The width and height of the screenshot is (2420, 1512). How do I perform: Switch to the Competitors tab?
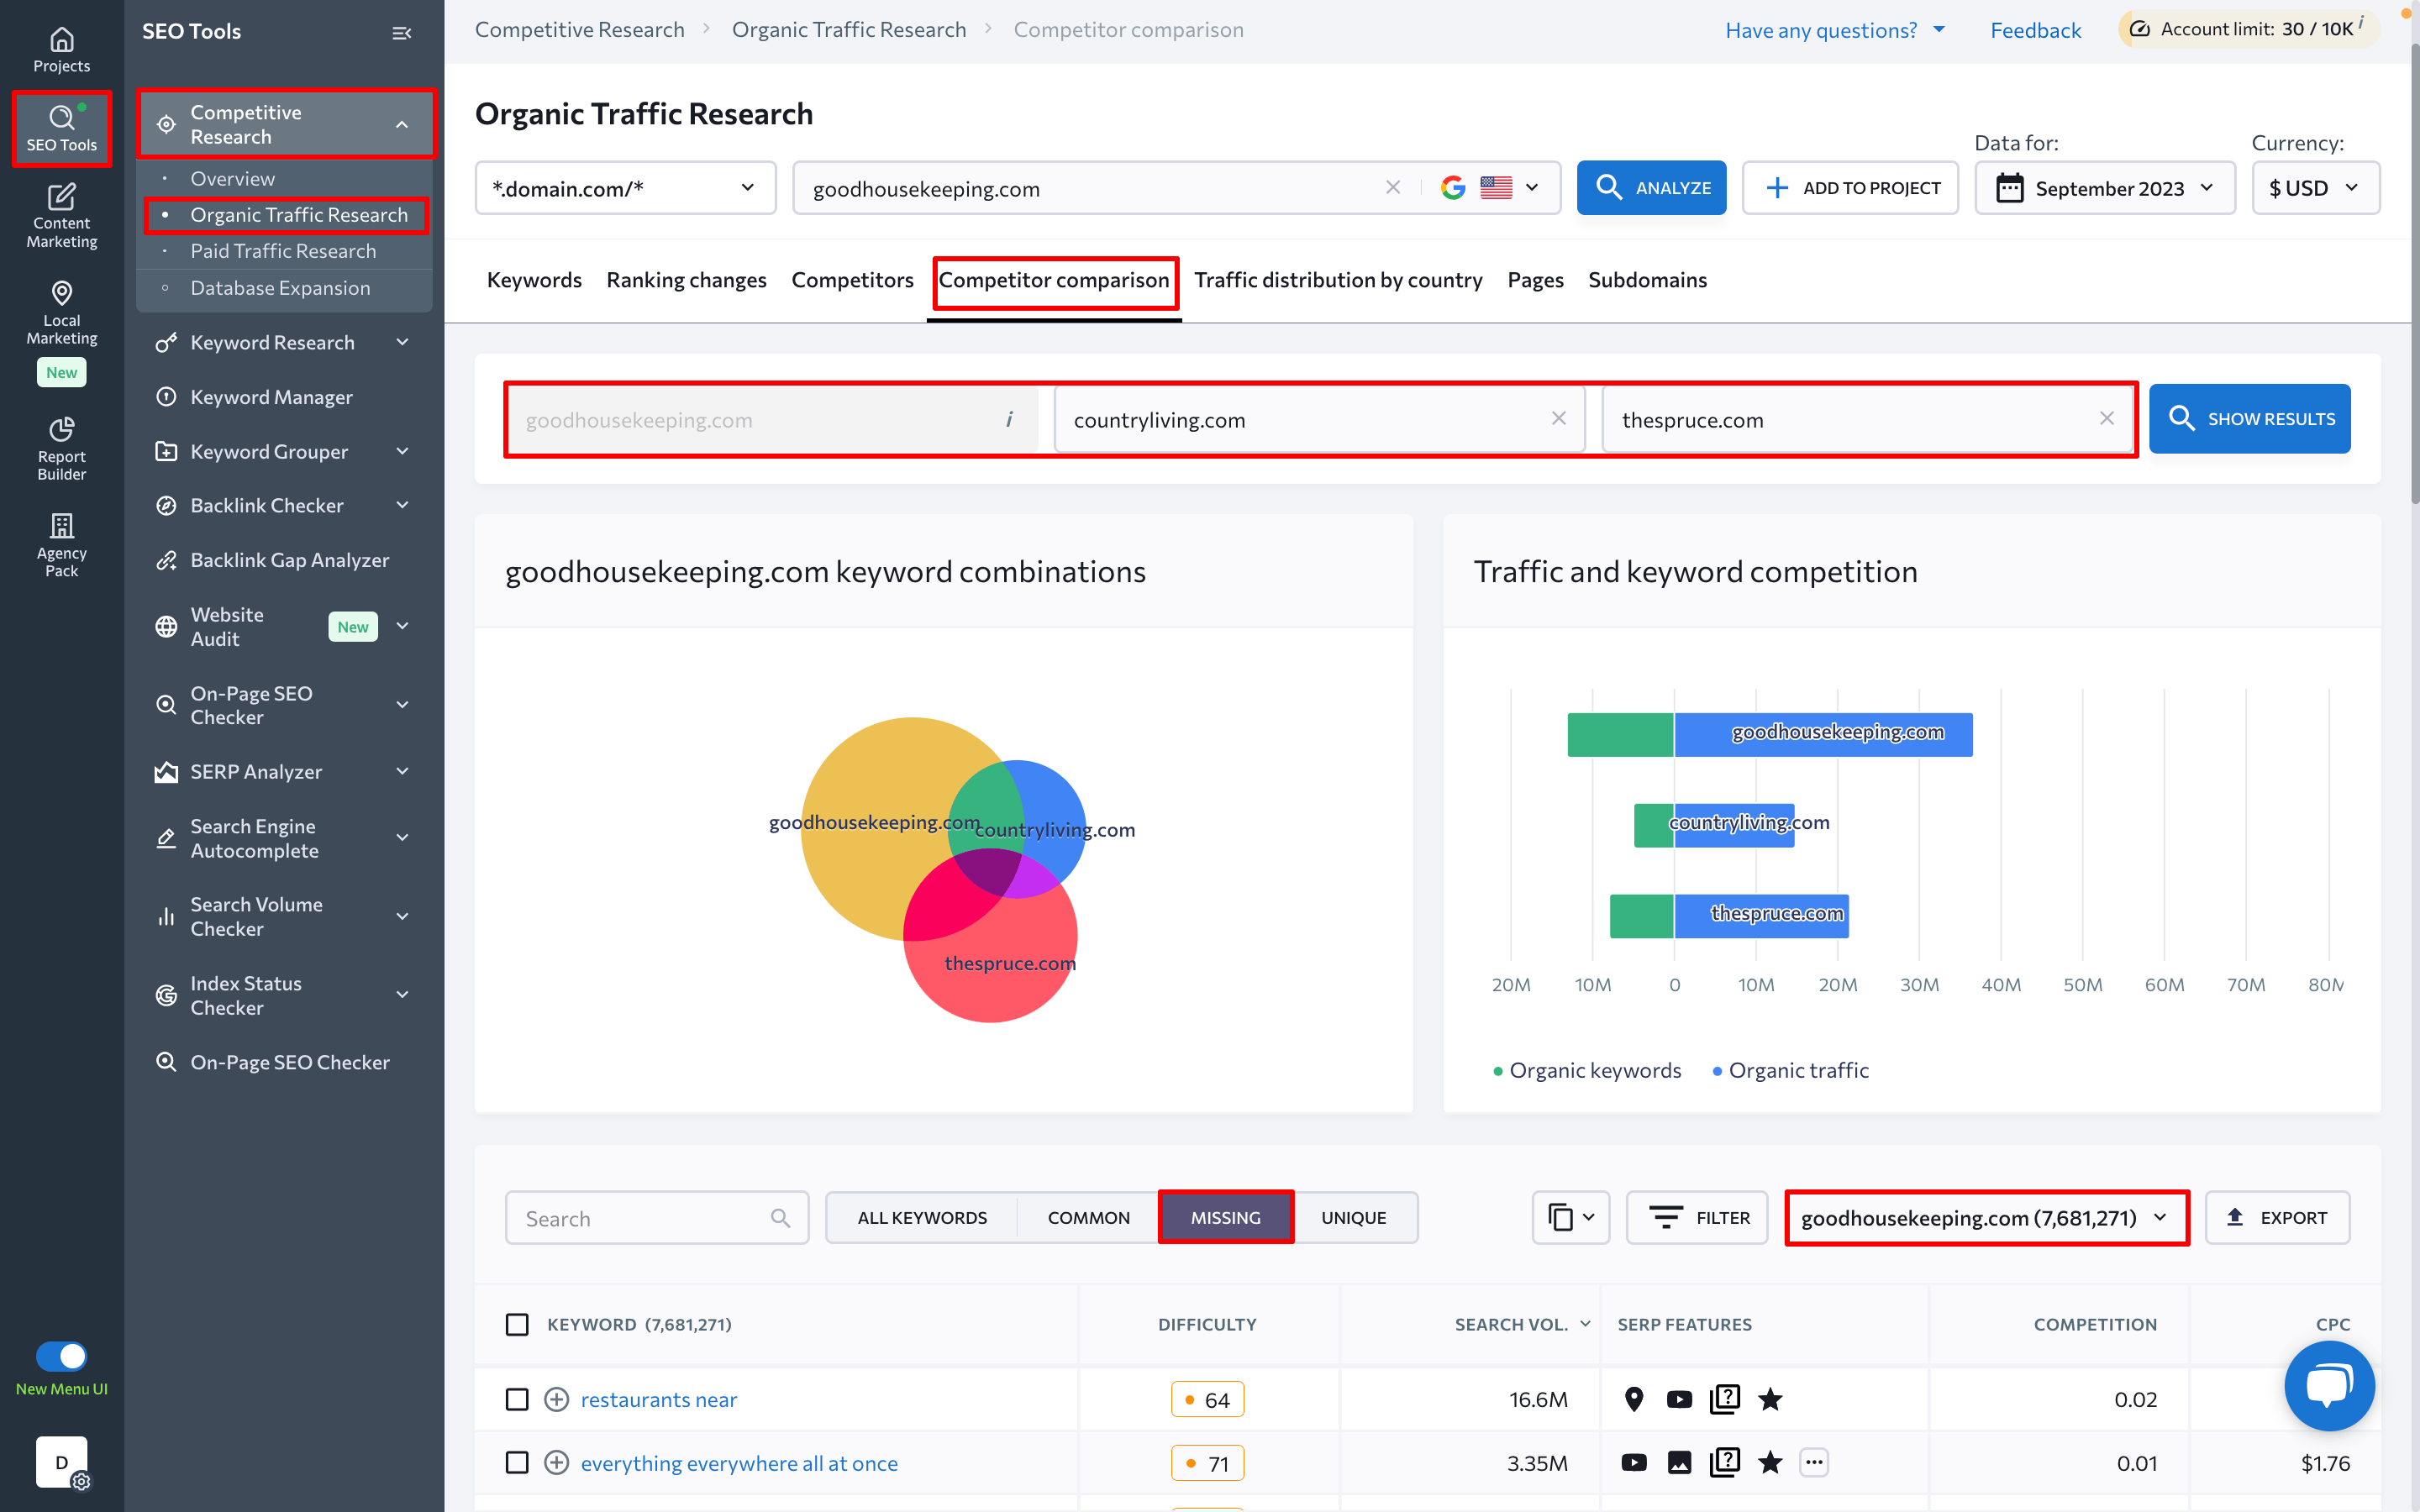pos(852,279)
